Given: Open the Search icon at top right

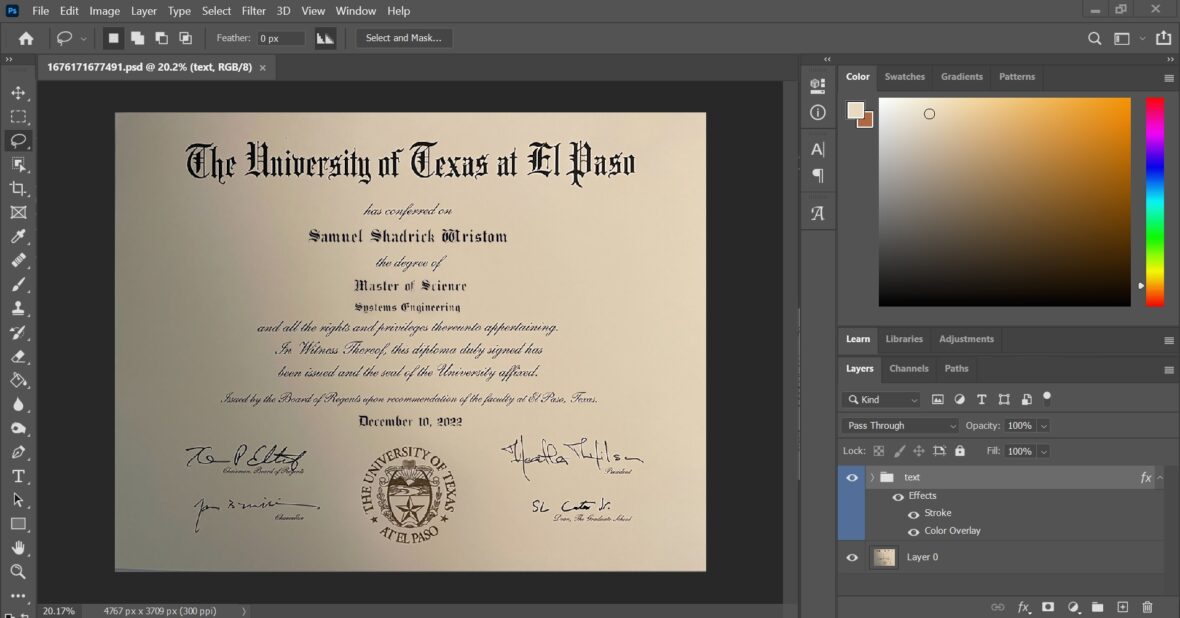Looking at the screenshot, I should [x=1094, y=38].
